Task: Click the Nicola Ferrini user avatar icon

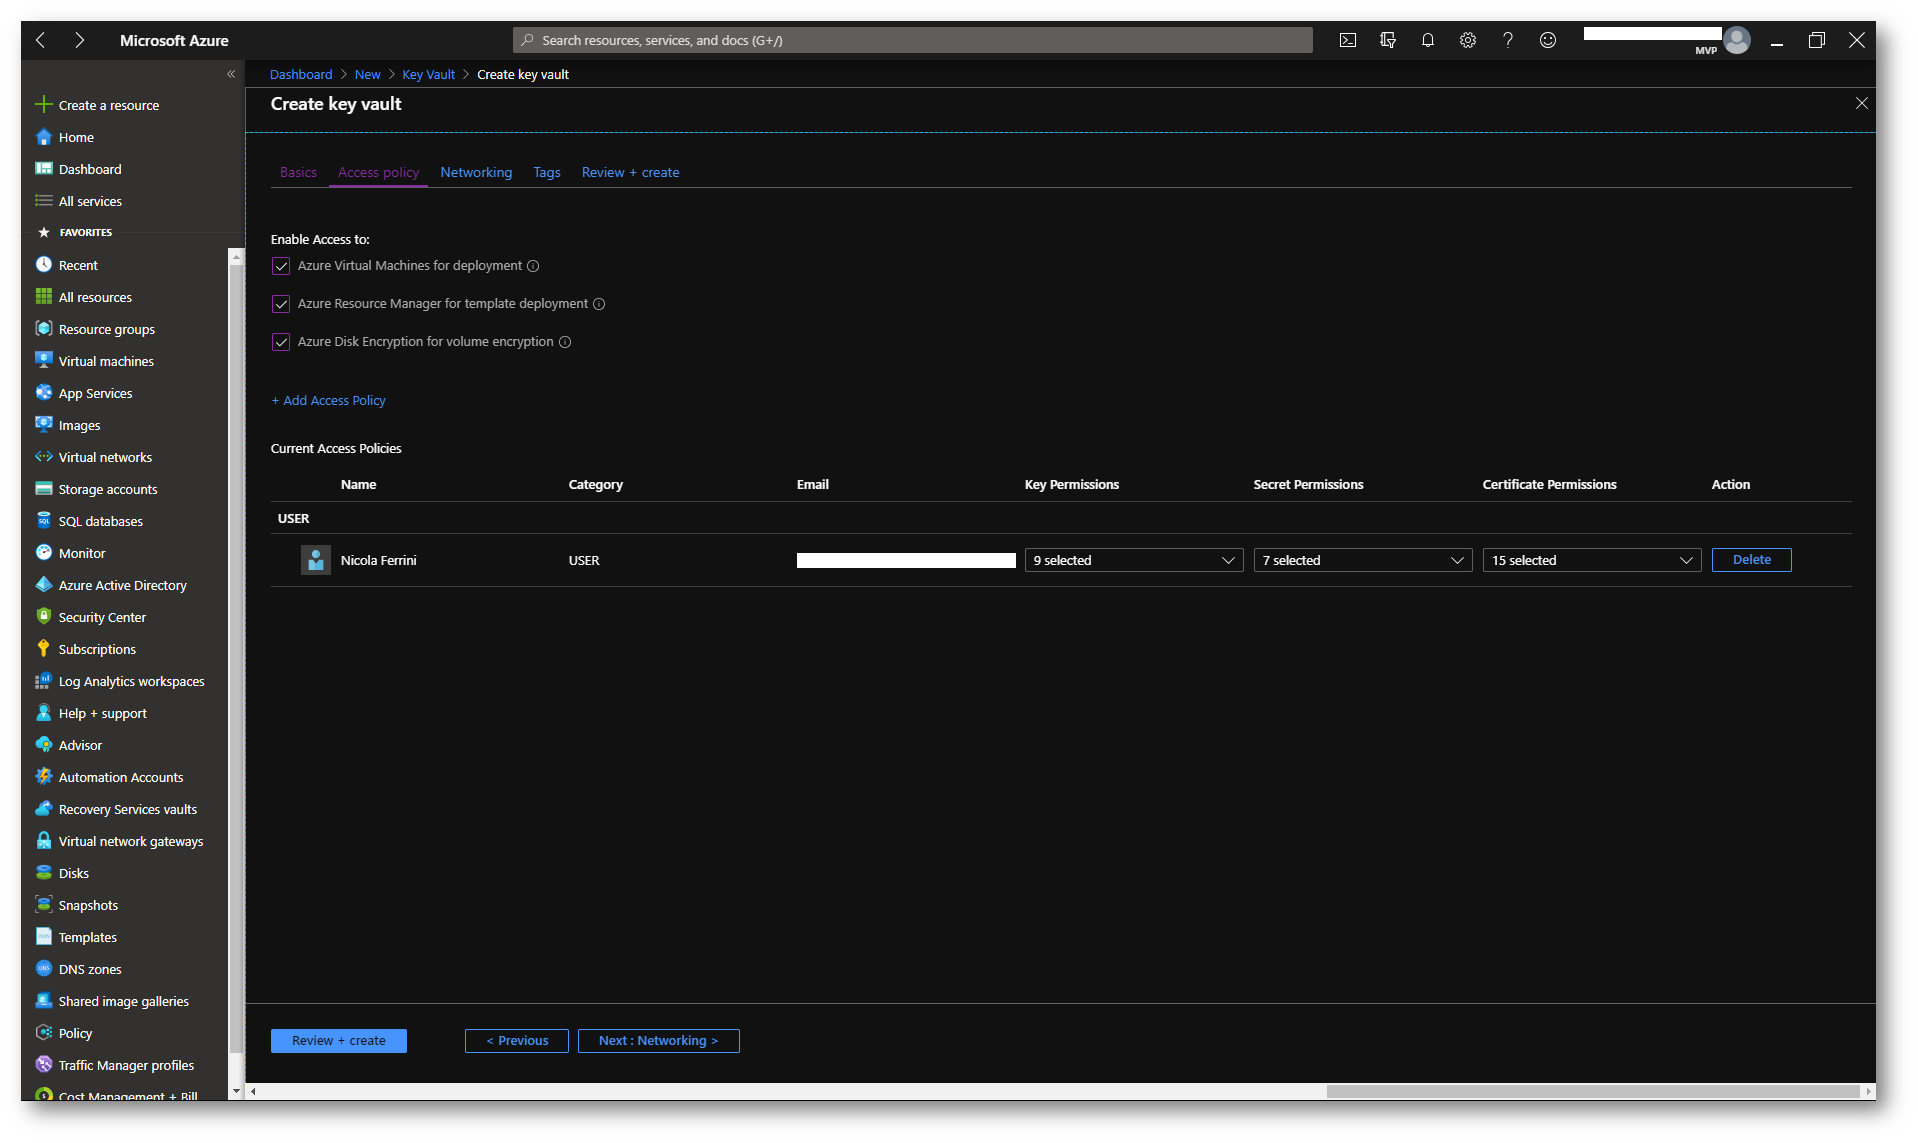Action: click(x=316, y=560)
